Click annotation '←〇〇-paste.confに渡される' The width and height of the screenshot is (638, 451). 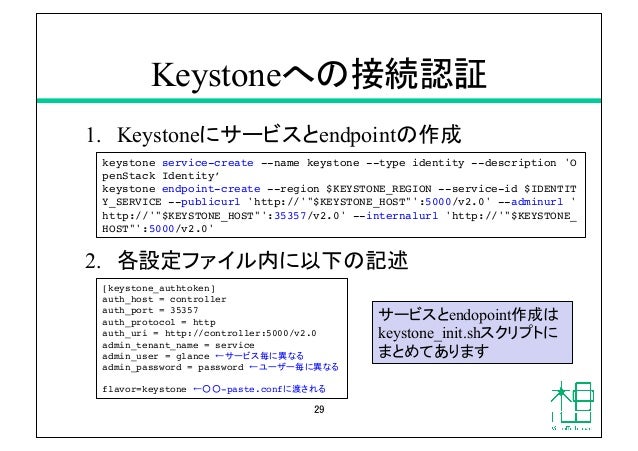pos(259,389)
